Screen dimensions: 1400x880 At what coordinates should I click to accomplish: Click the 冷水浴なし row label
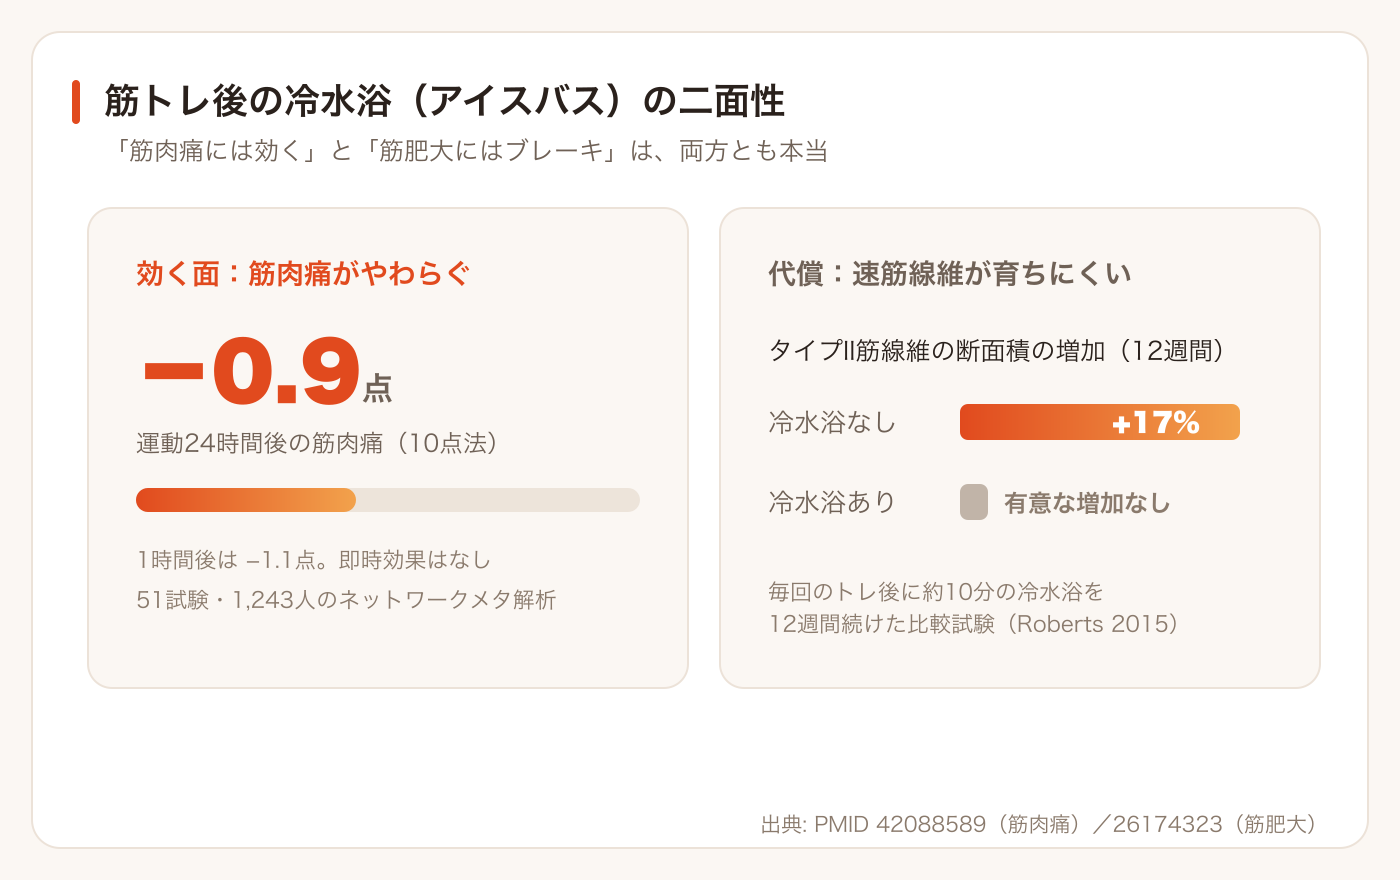(x=832, y=422)
